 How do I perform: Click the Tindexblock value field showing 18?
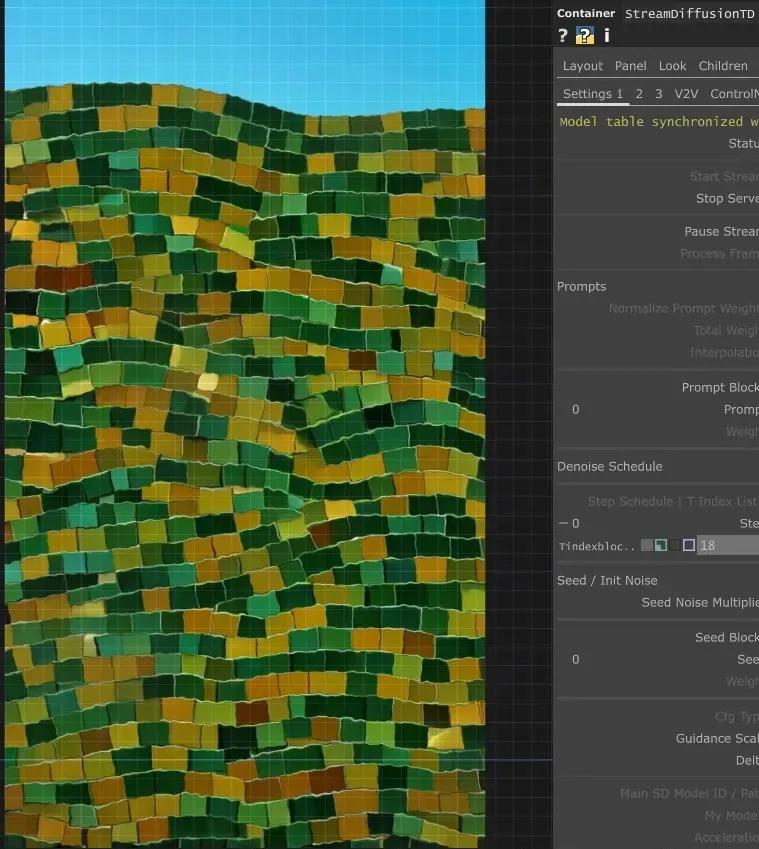(x=728, y=545)
